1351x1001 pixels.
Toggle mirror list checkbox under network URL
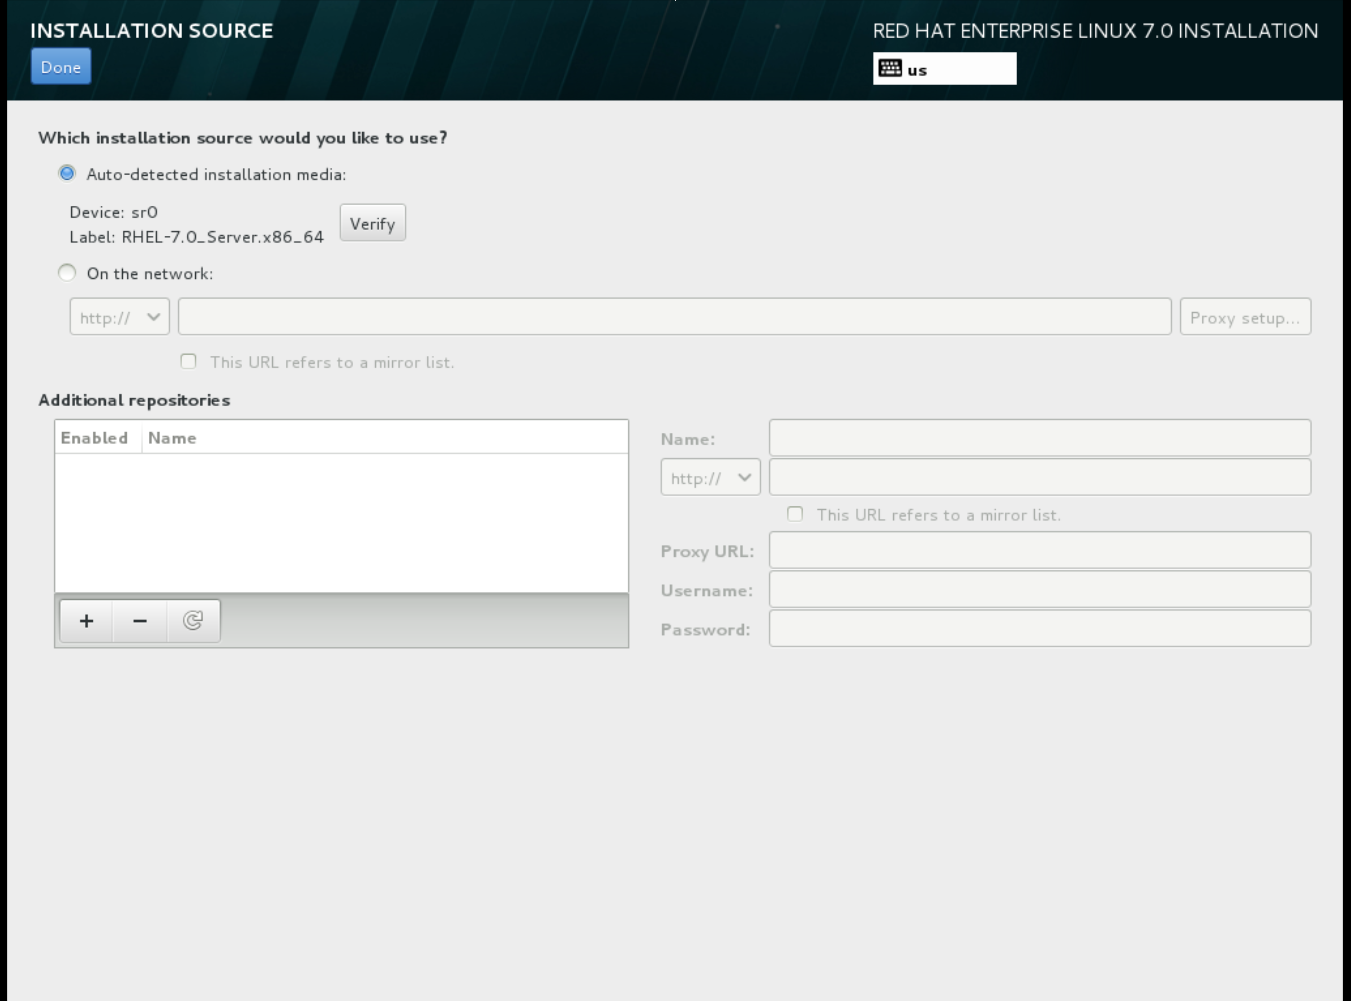[188, 361]
